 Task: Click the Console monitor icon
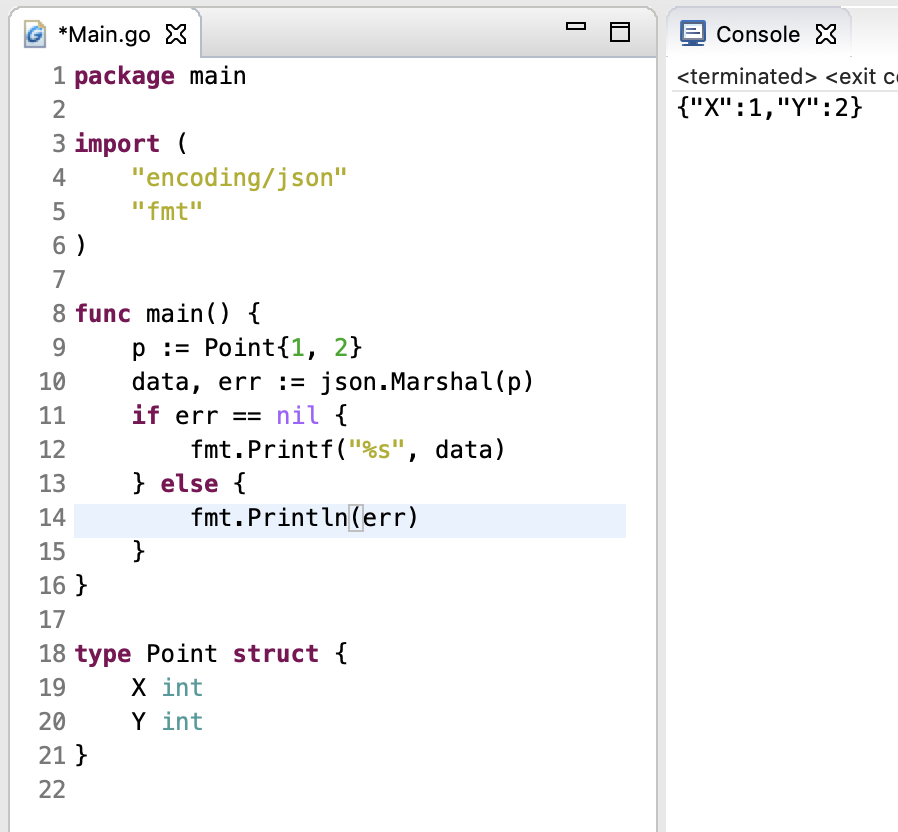pos(692,34)
